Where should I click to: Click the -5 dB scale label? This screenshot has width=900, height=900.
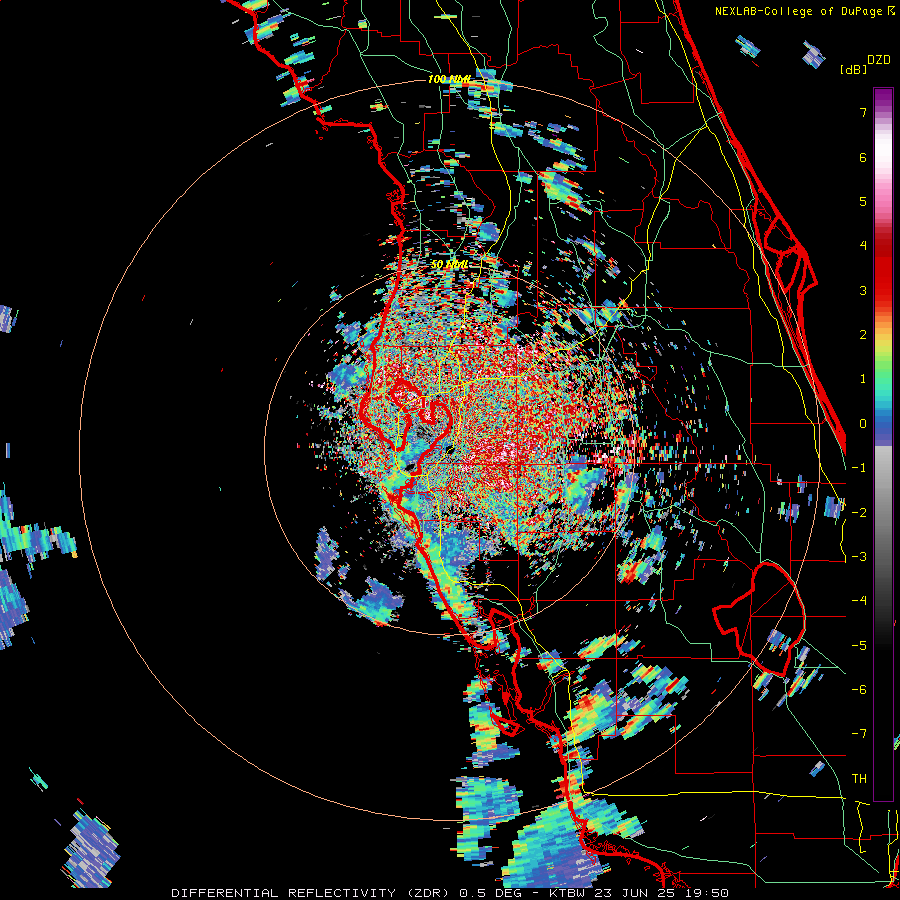[859, 645]
